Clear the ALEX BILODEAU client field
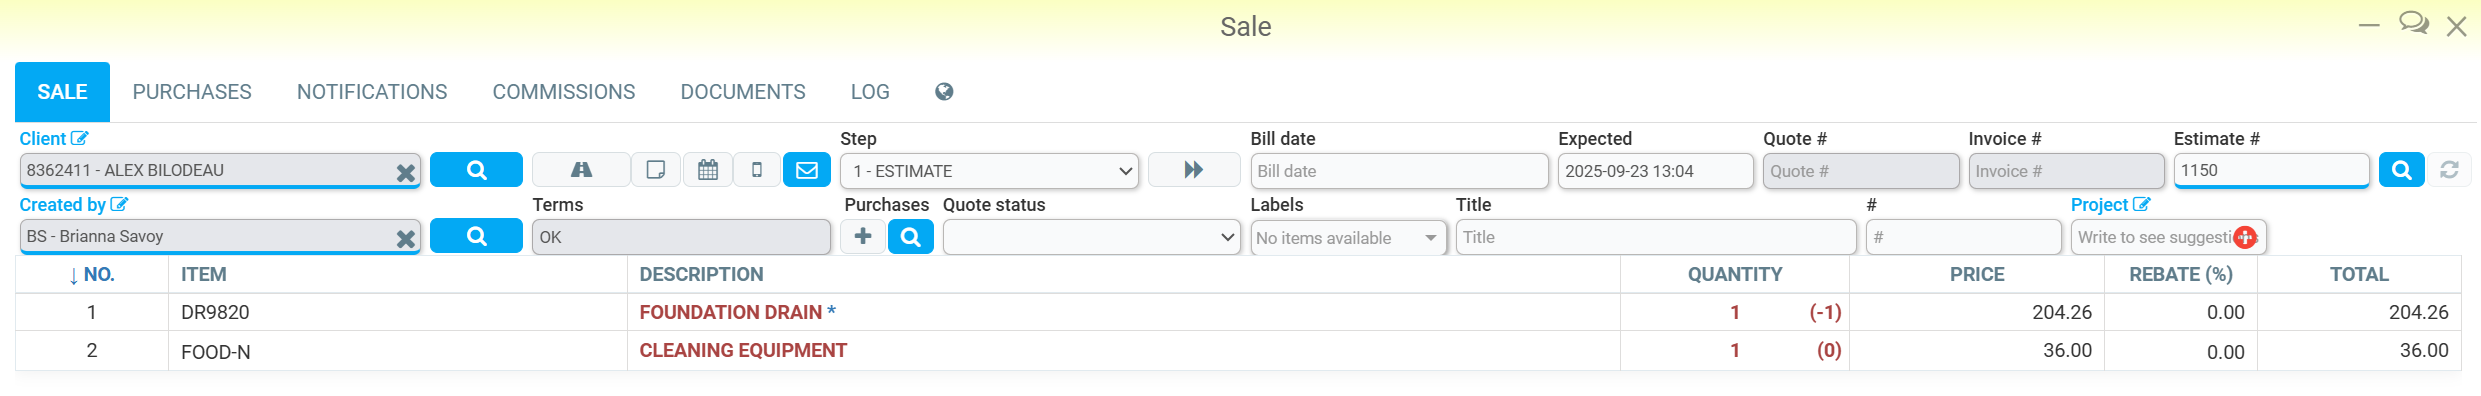 (x=405, y=173)
